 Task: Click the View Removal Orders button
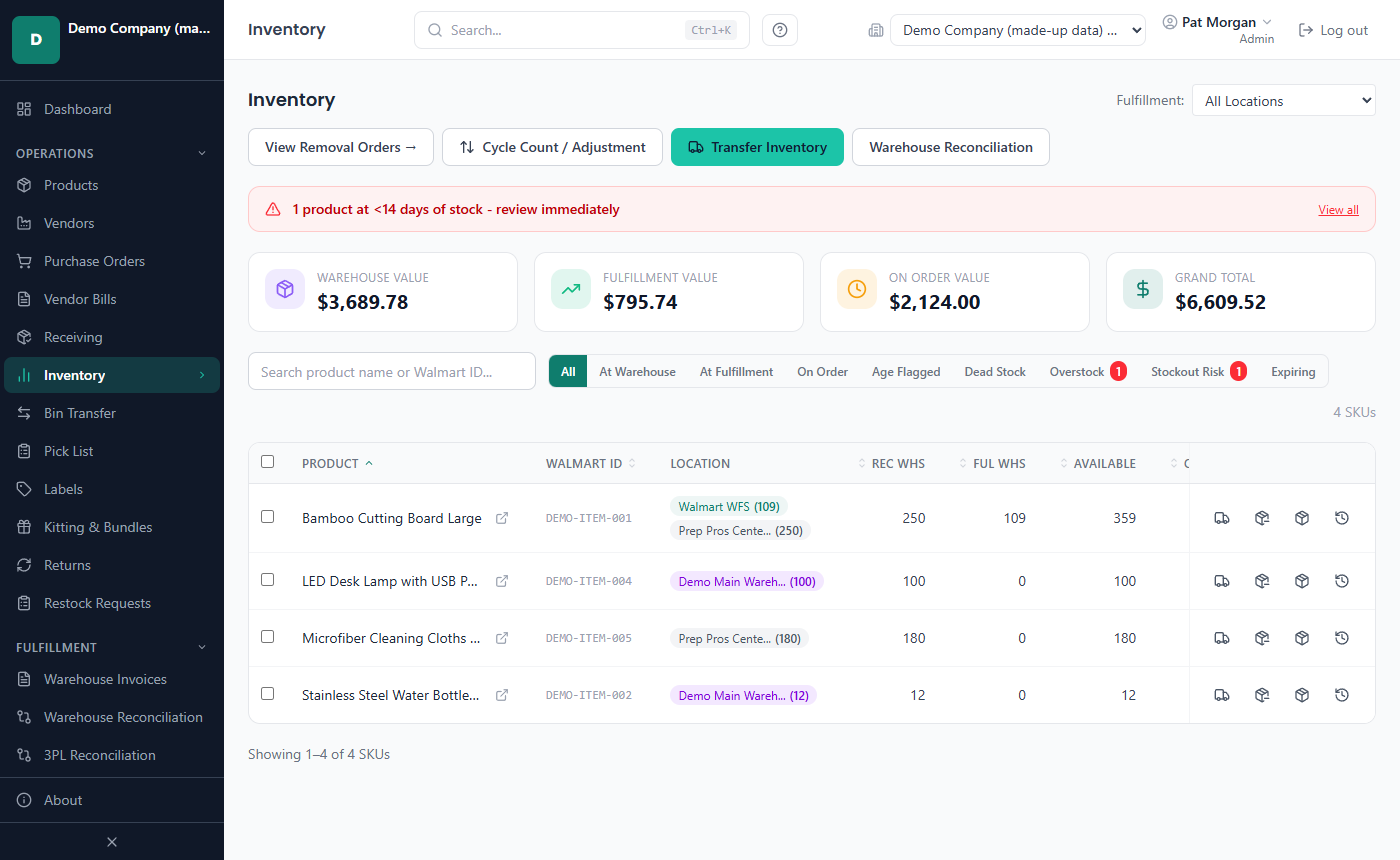pos(341,147)
